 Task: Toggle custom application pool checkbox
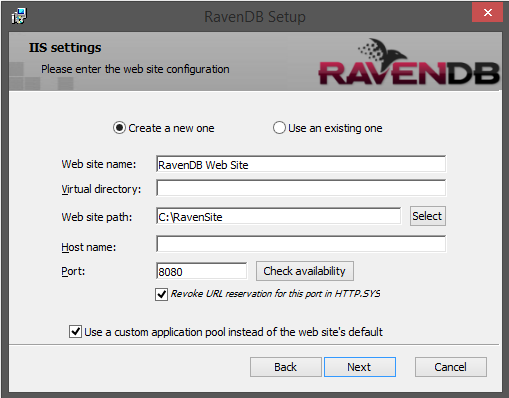[x=75, y=332]
